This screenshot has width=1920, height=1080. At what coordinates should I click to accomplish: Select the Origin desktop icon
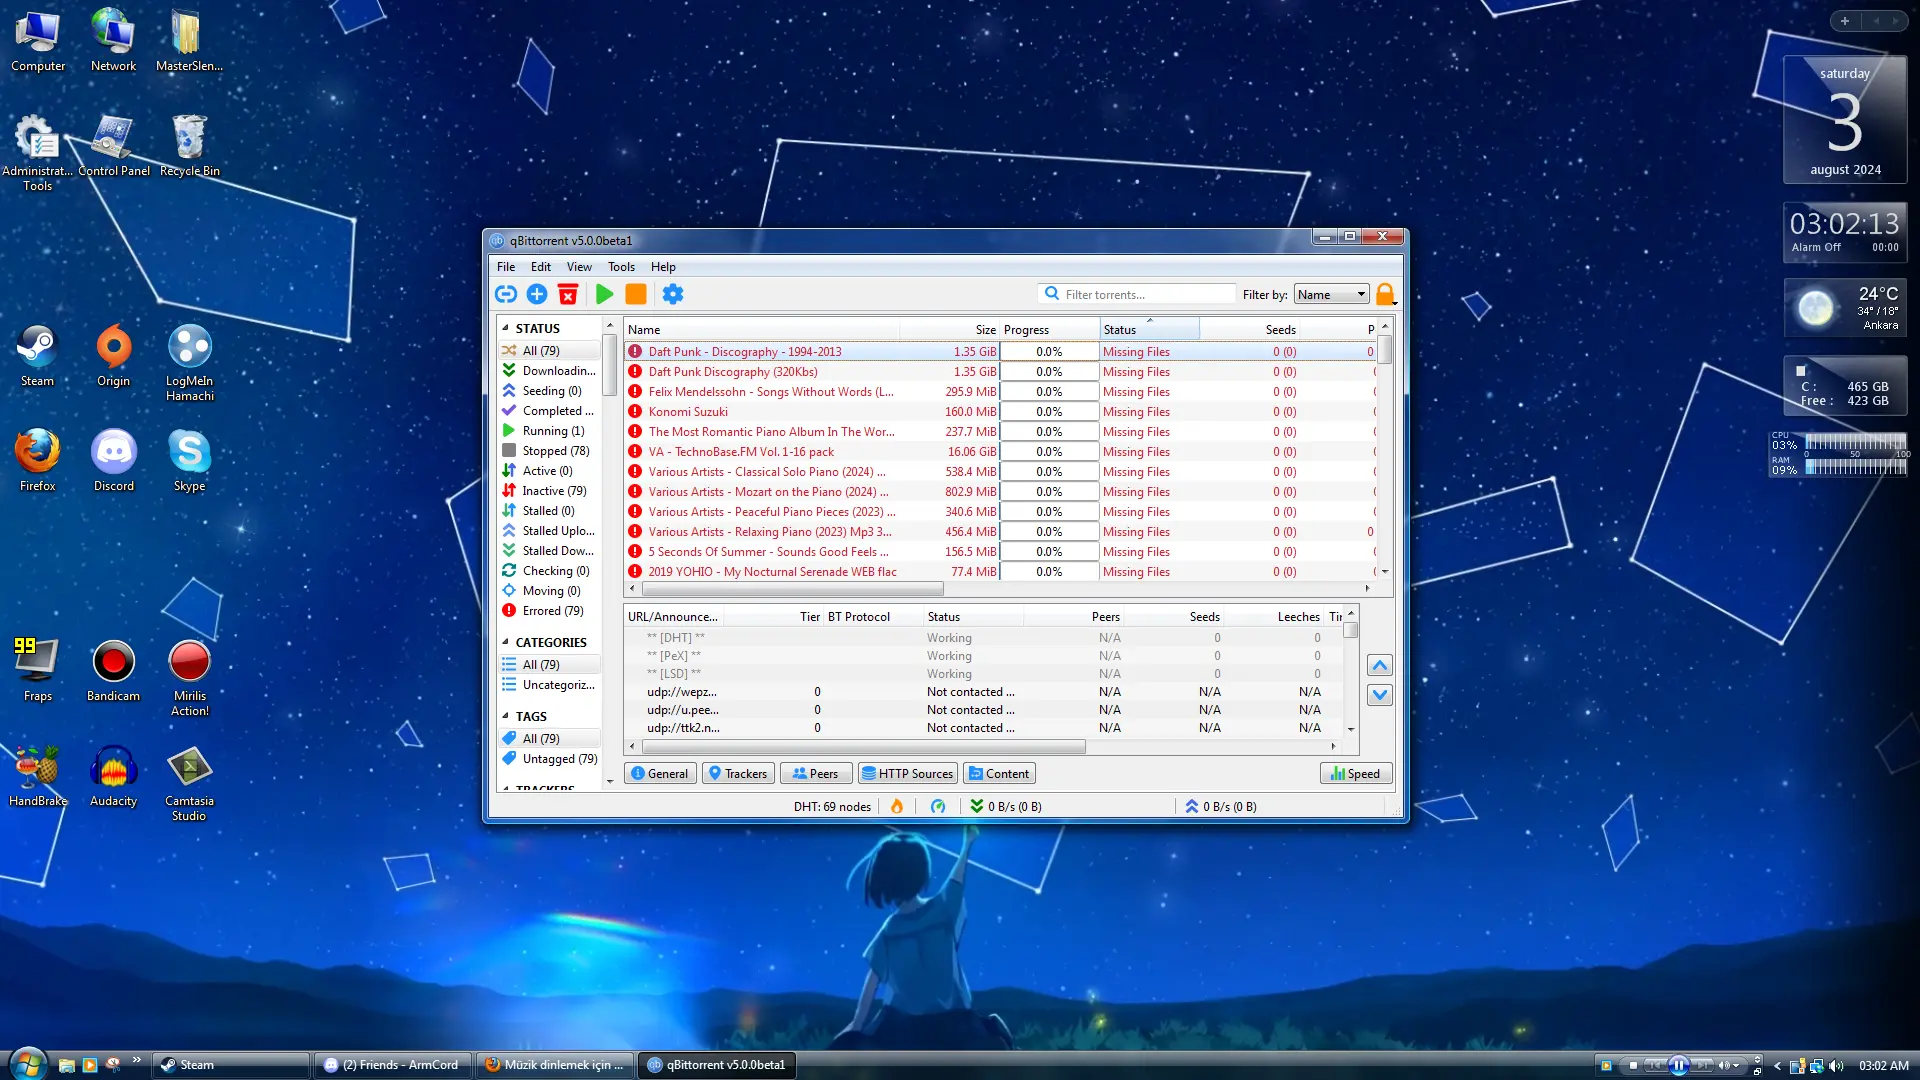114,356
